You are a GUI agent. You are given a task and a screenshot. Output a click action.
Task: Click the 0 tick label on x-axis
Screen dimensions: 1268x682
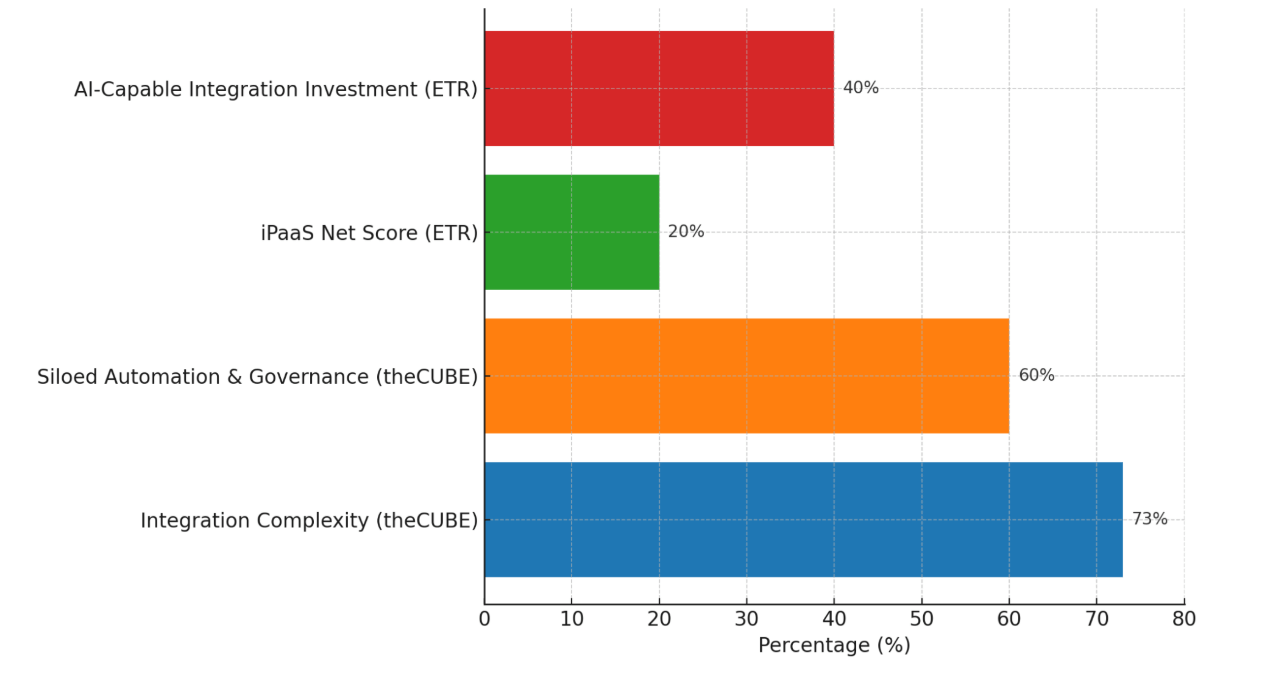click(485, 619)
